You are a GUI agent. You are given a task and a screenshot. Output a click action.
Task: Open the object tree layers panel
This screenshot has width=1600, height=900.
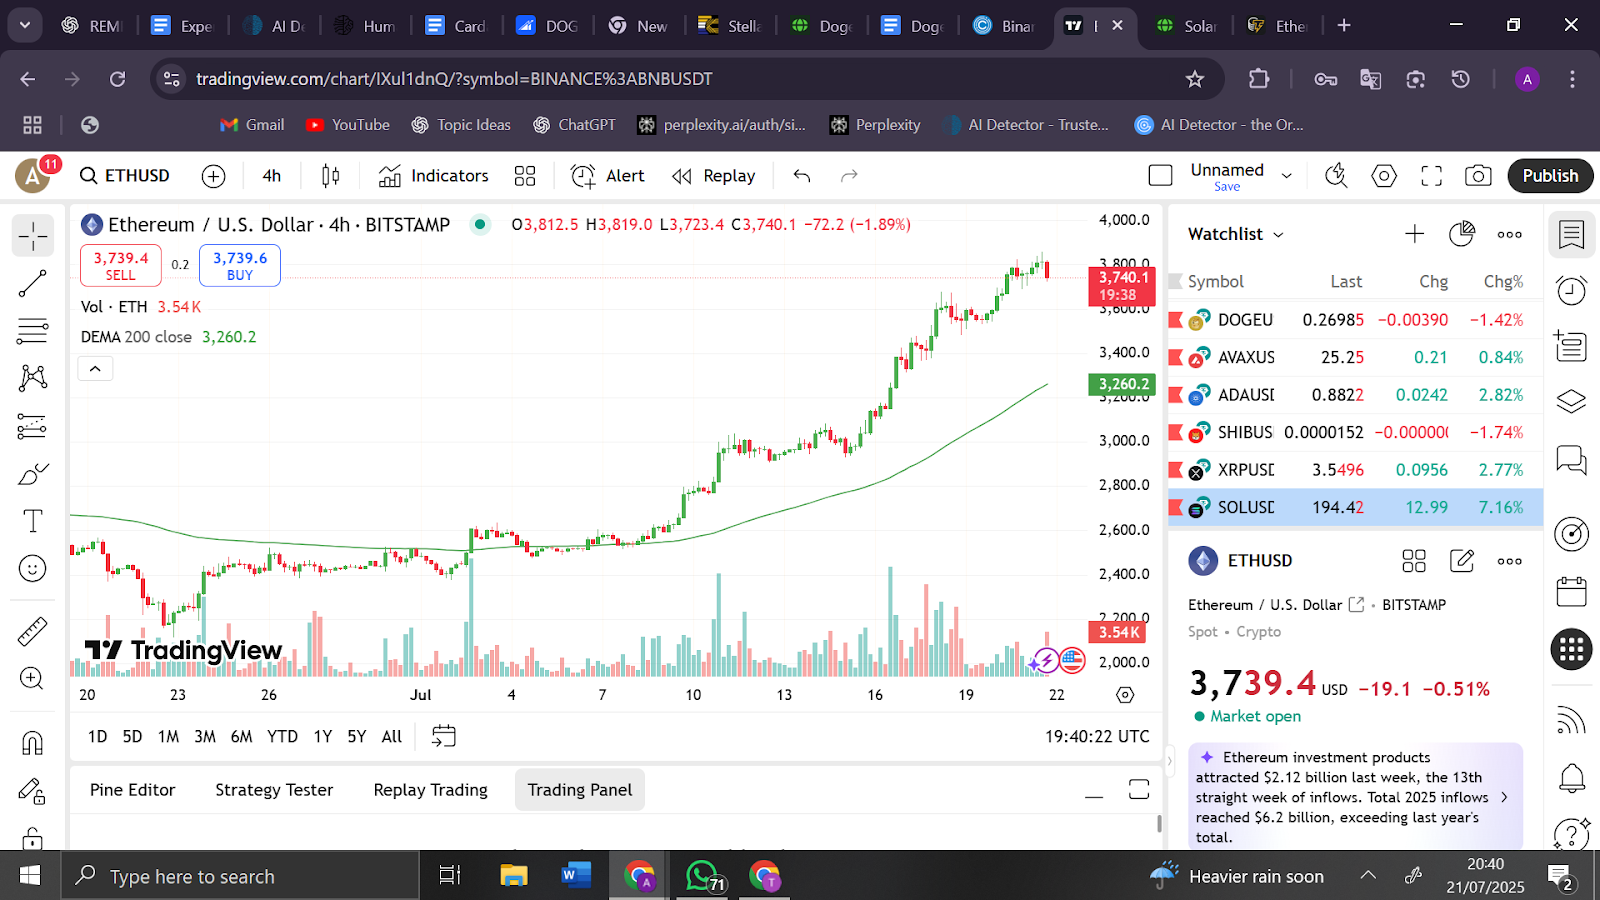pyautogui.click(x=1572, y=401)
